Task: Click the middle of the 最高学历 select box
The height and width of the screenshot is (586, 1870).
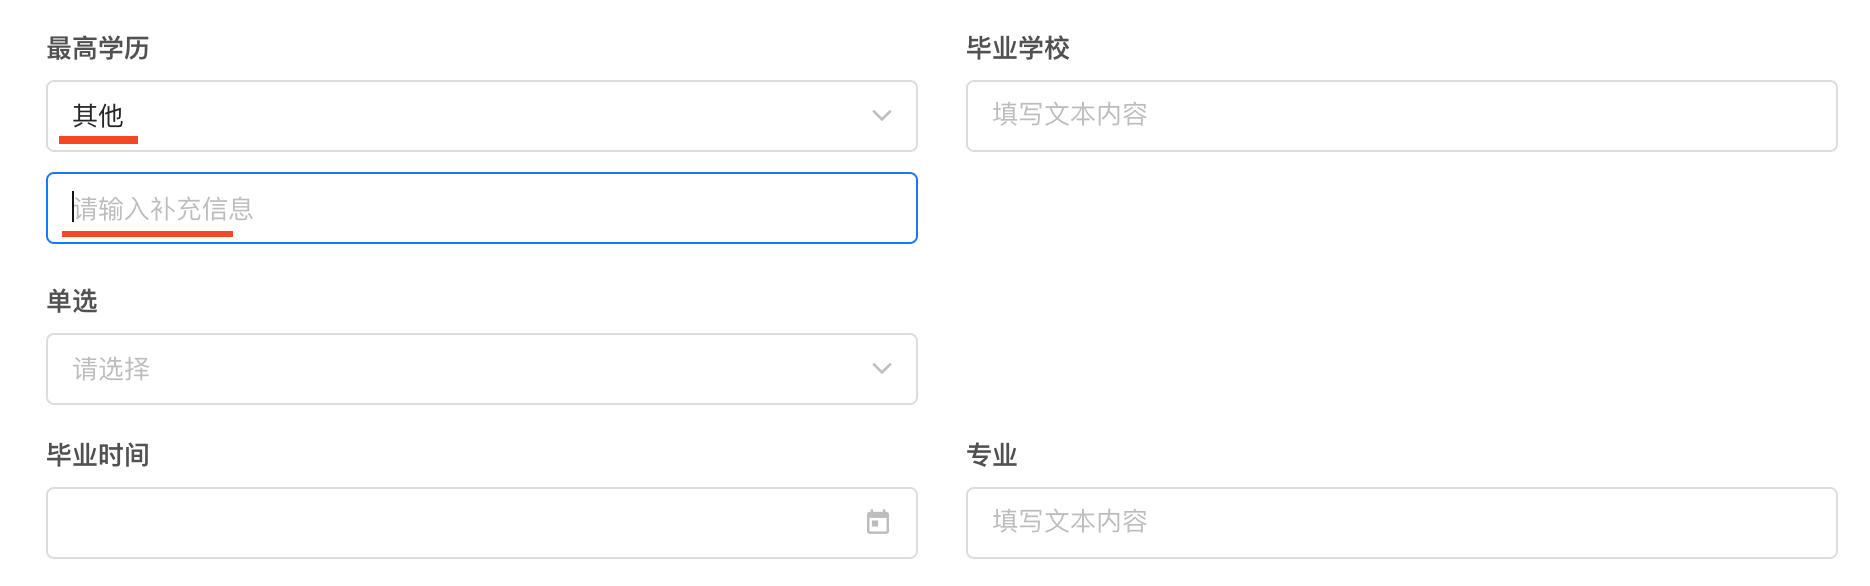Action: [481, 116]
